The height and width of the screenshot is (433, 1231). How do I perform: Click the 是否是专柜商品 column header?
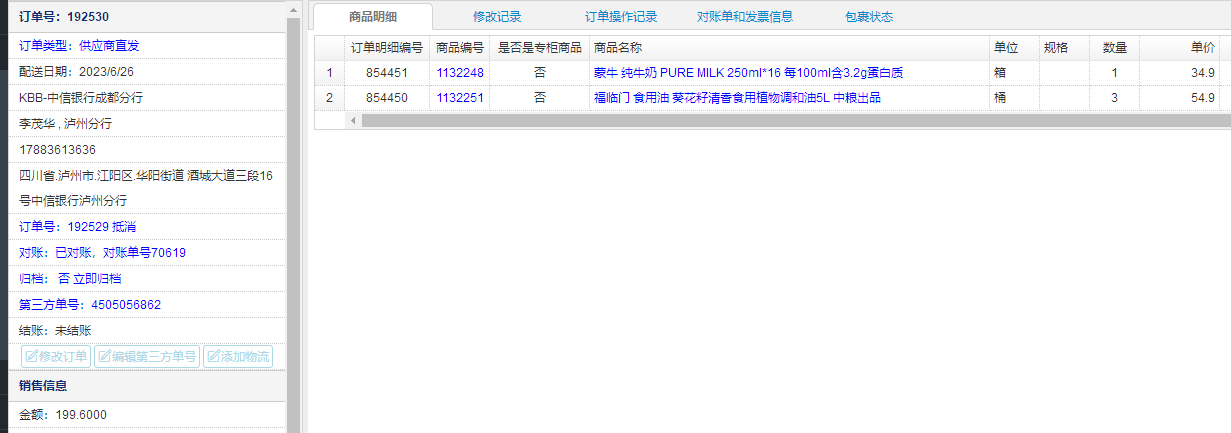click(x=540, y=48)
